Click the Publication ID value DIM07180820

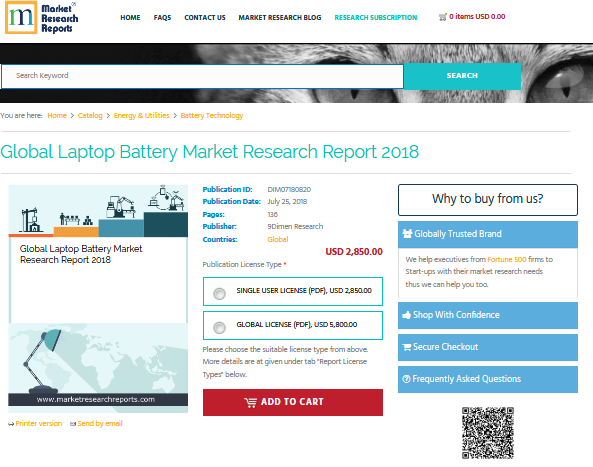coord(289,189)
